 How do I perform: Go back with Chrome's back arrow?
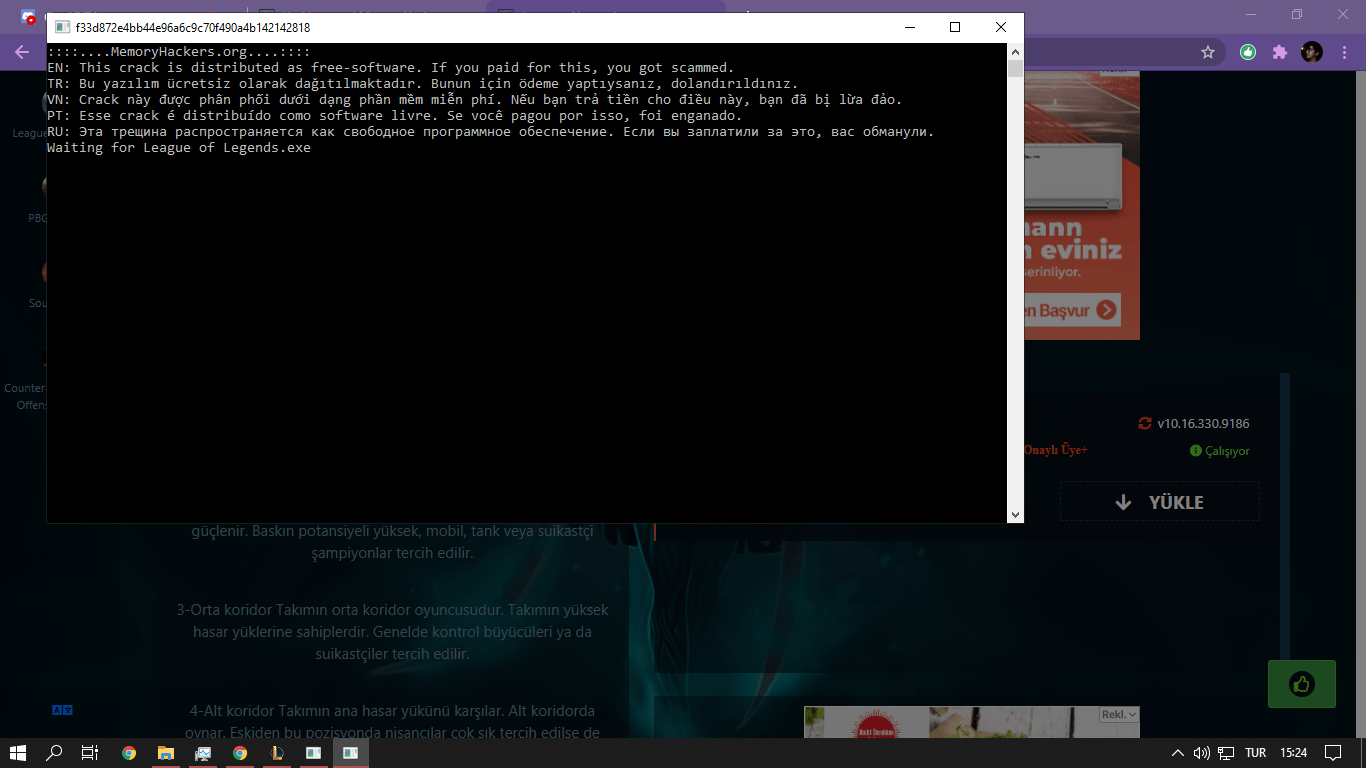(22, 52)
